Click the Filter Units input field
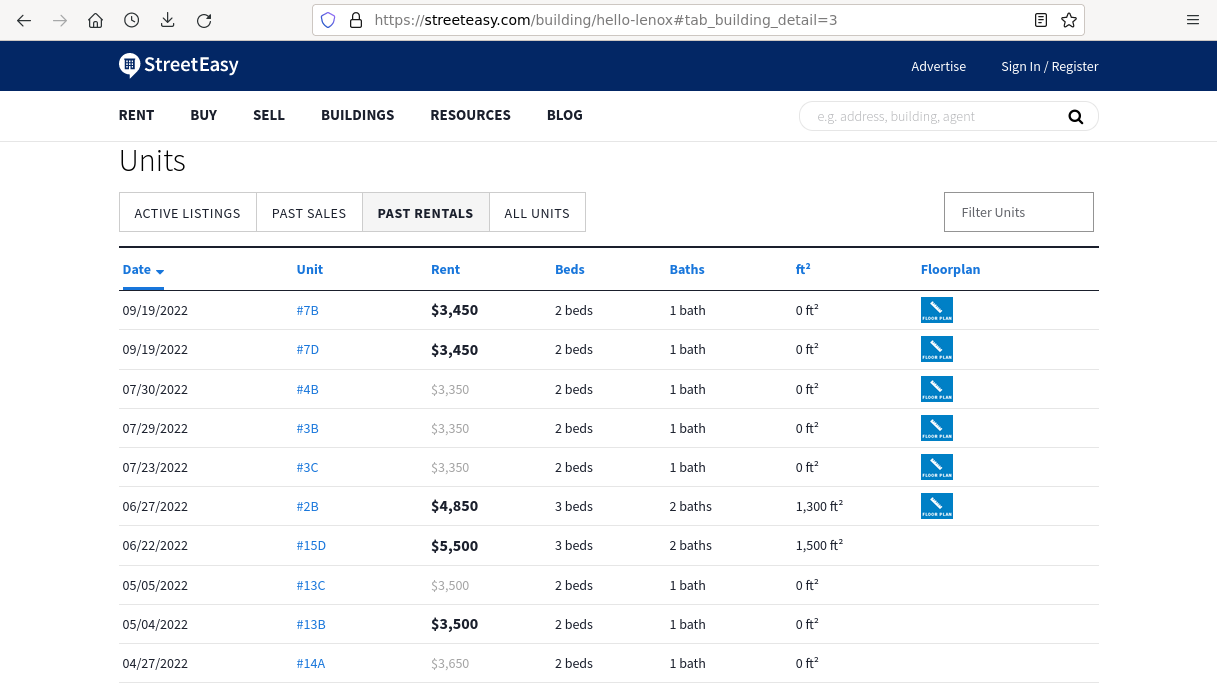The height and width of the screenshot is (693, 1217). click(1018, 212)
